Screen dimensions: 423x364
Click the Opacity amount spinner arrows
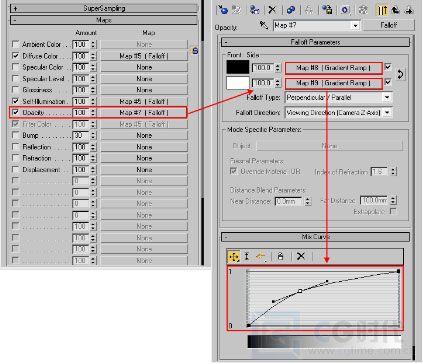(93, 113)
